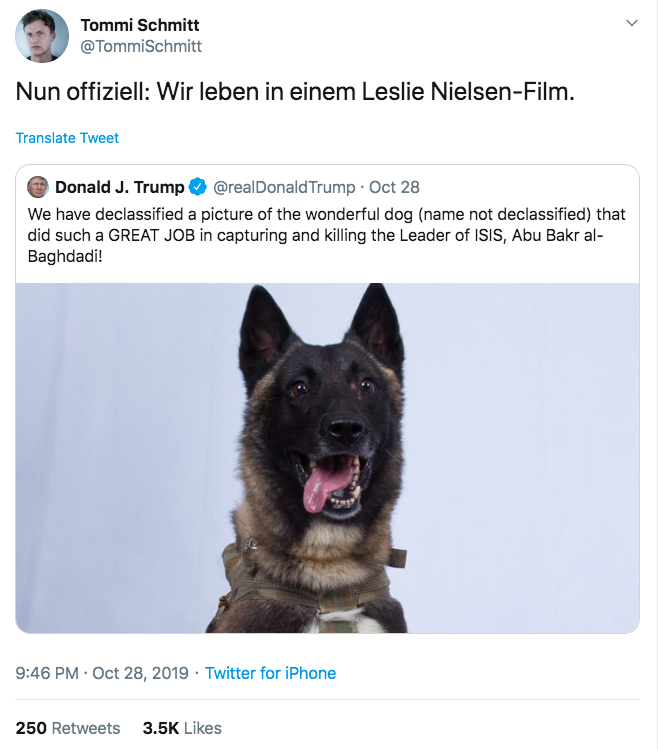
Task: View the 250 Retweets list
Action: [x=68, y=728]
